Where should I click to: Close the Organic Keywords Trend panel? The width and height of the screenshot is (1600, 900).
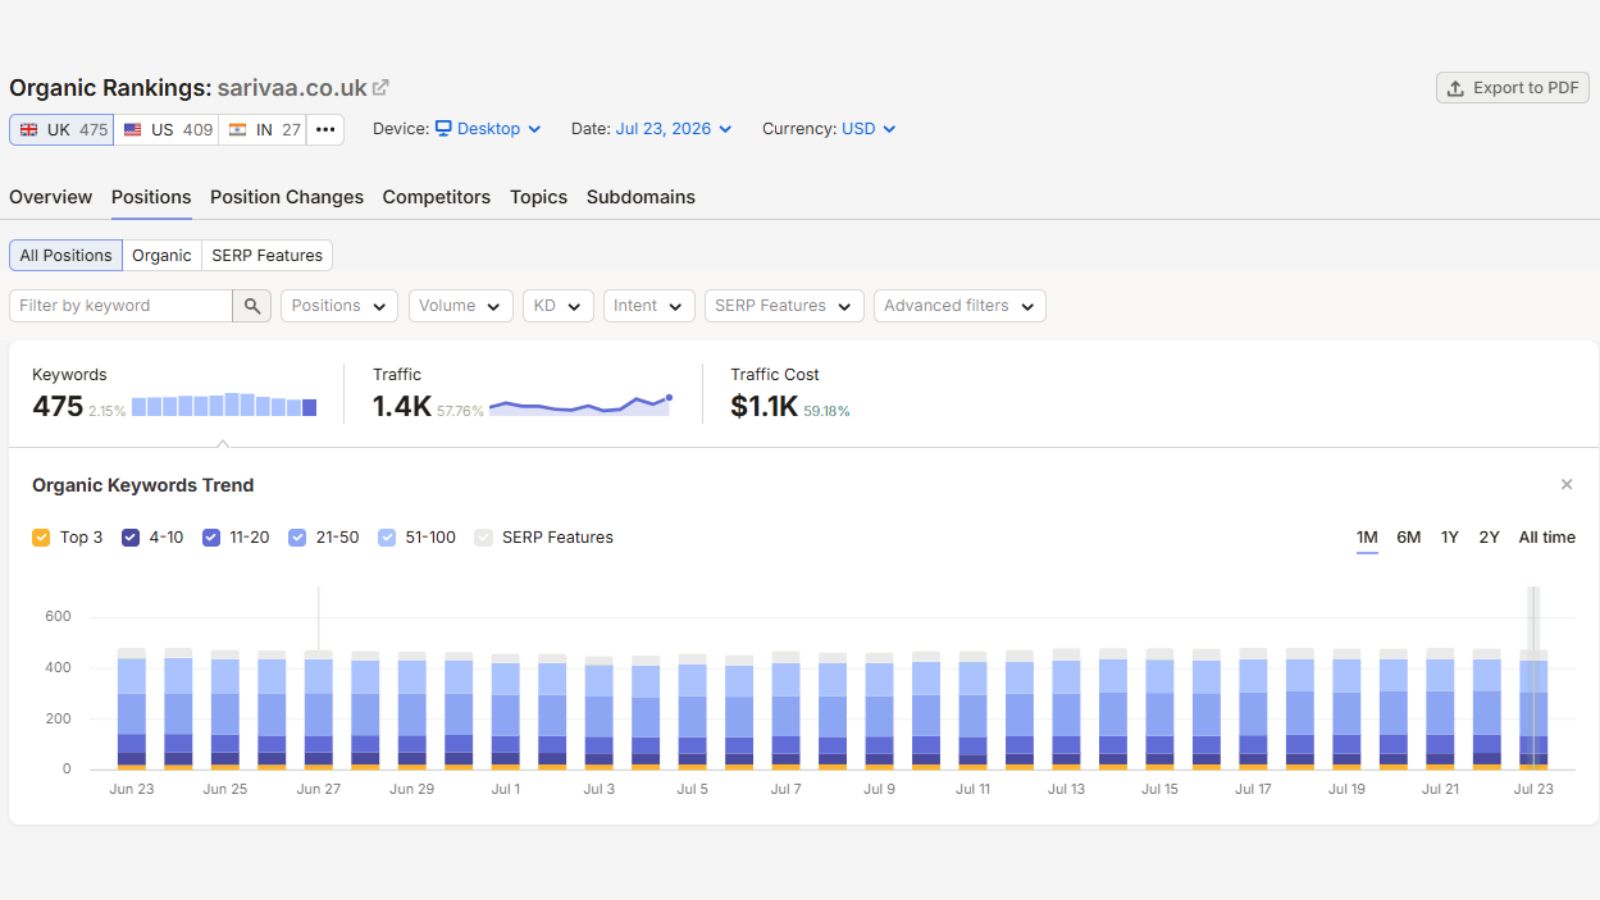[1566, 485]
